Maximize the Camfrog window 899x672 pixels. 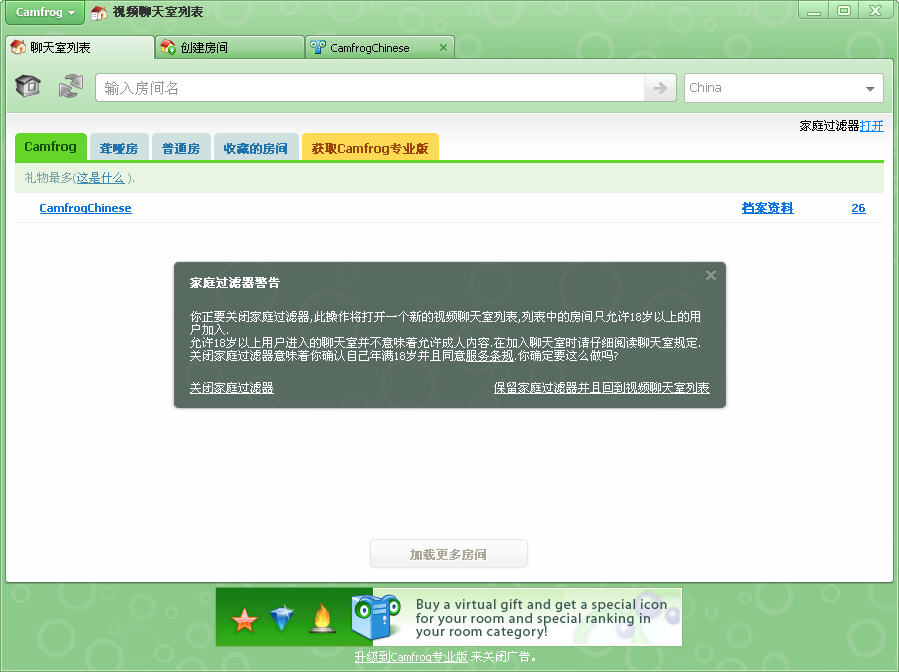coord(843,10)
